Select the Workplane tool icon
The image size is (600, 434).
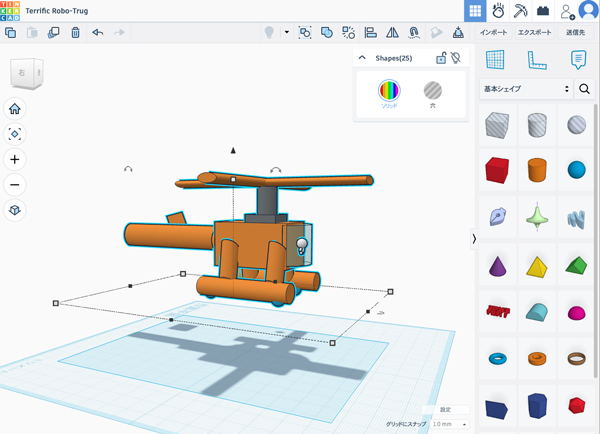495,60
